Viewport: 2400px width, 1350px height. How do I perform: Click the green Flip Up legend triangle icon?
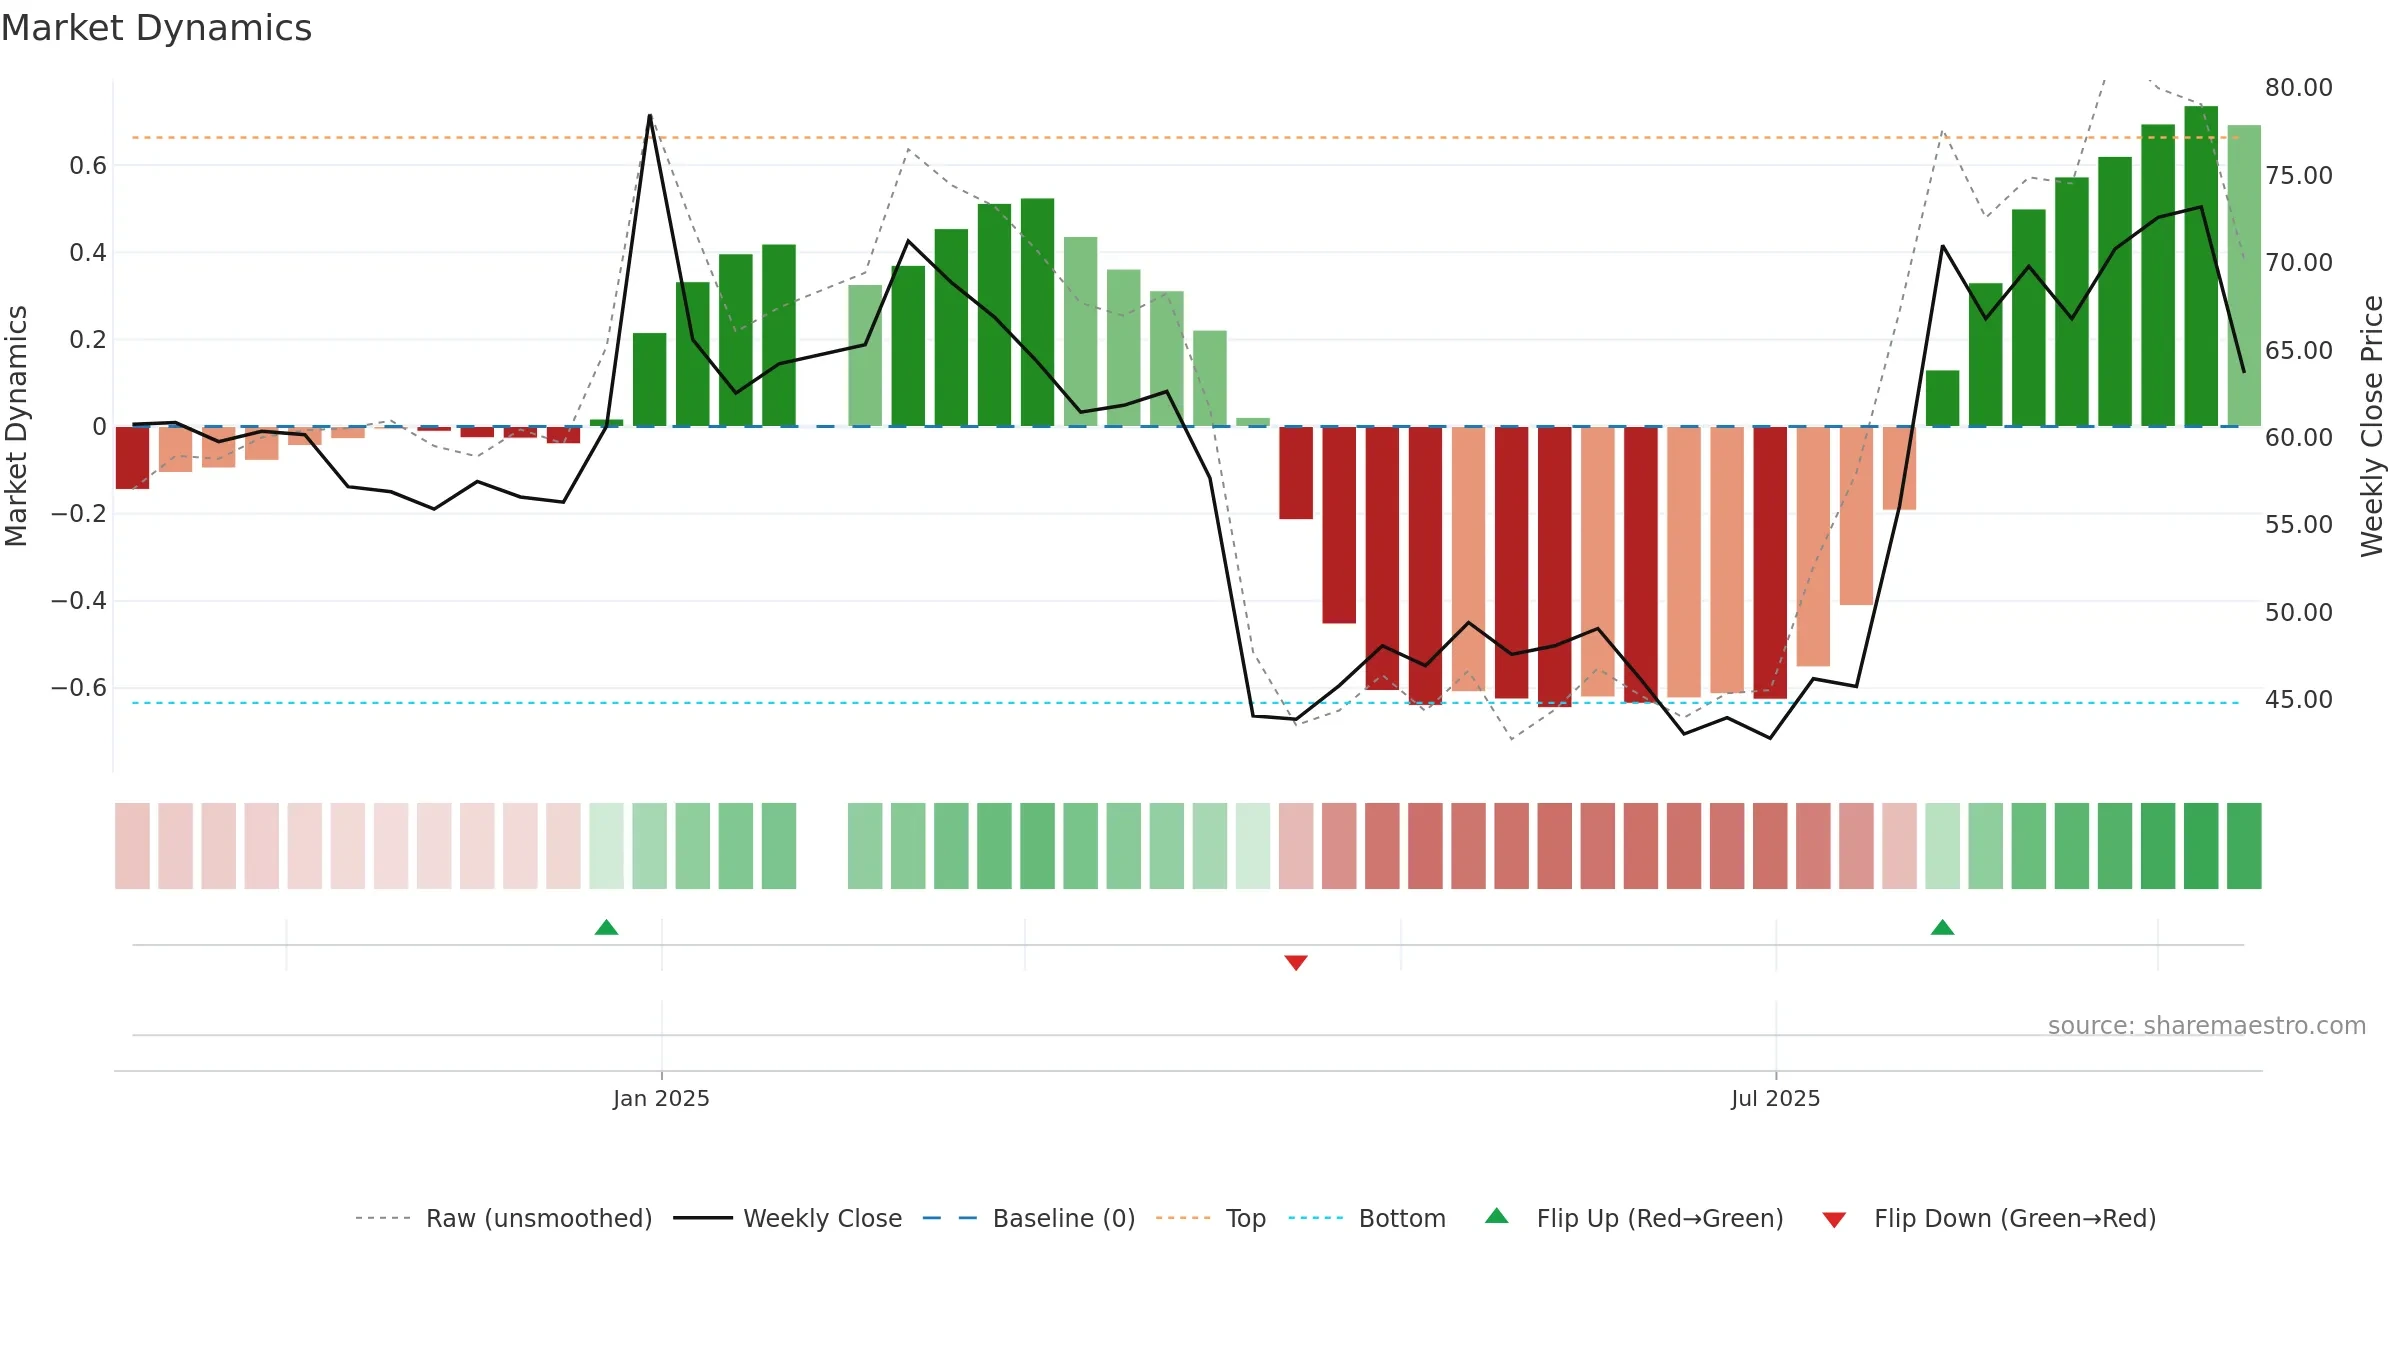tap(1497, 1216)
